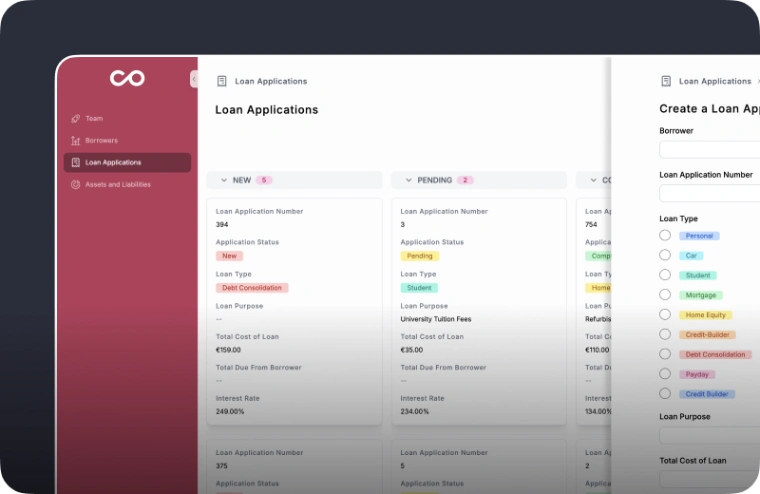Screen dimensions: 760x494
Task: Click document icon beside main Loan Applications breadcrumb
Action: (222, 81)
